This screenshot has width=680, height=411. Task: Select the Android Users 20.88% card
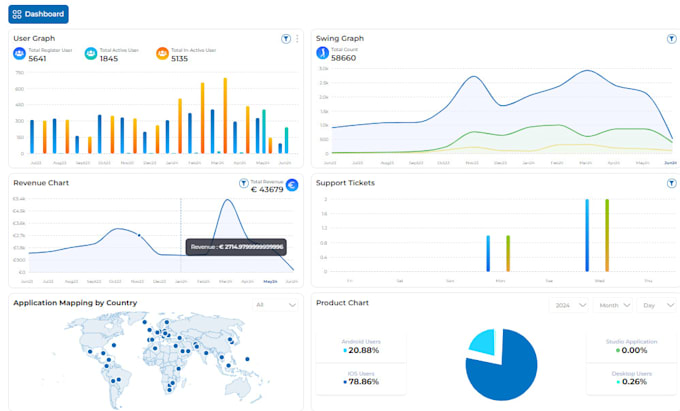click(361, 347)
